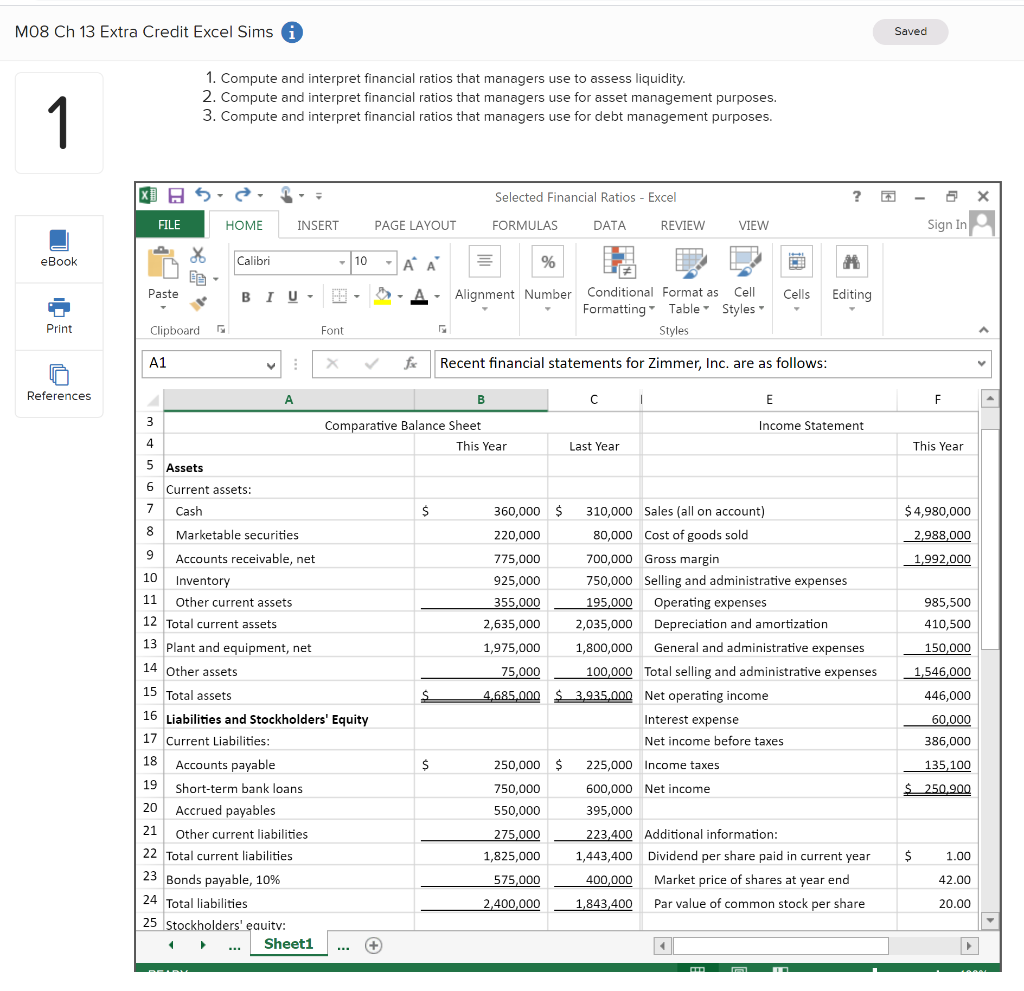1024x991 pixels.
Task: Select column A header
Action: [x=289, y=400]
